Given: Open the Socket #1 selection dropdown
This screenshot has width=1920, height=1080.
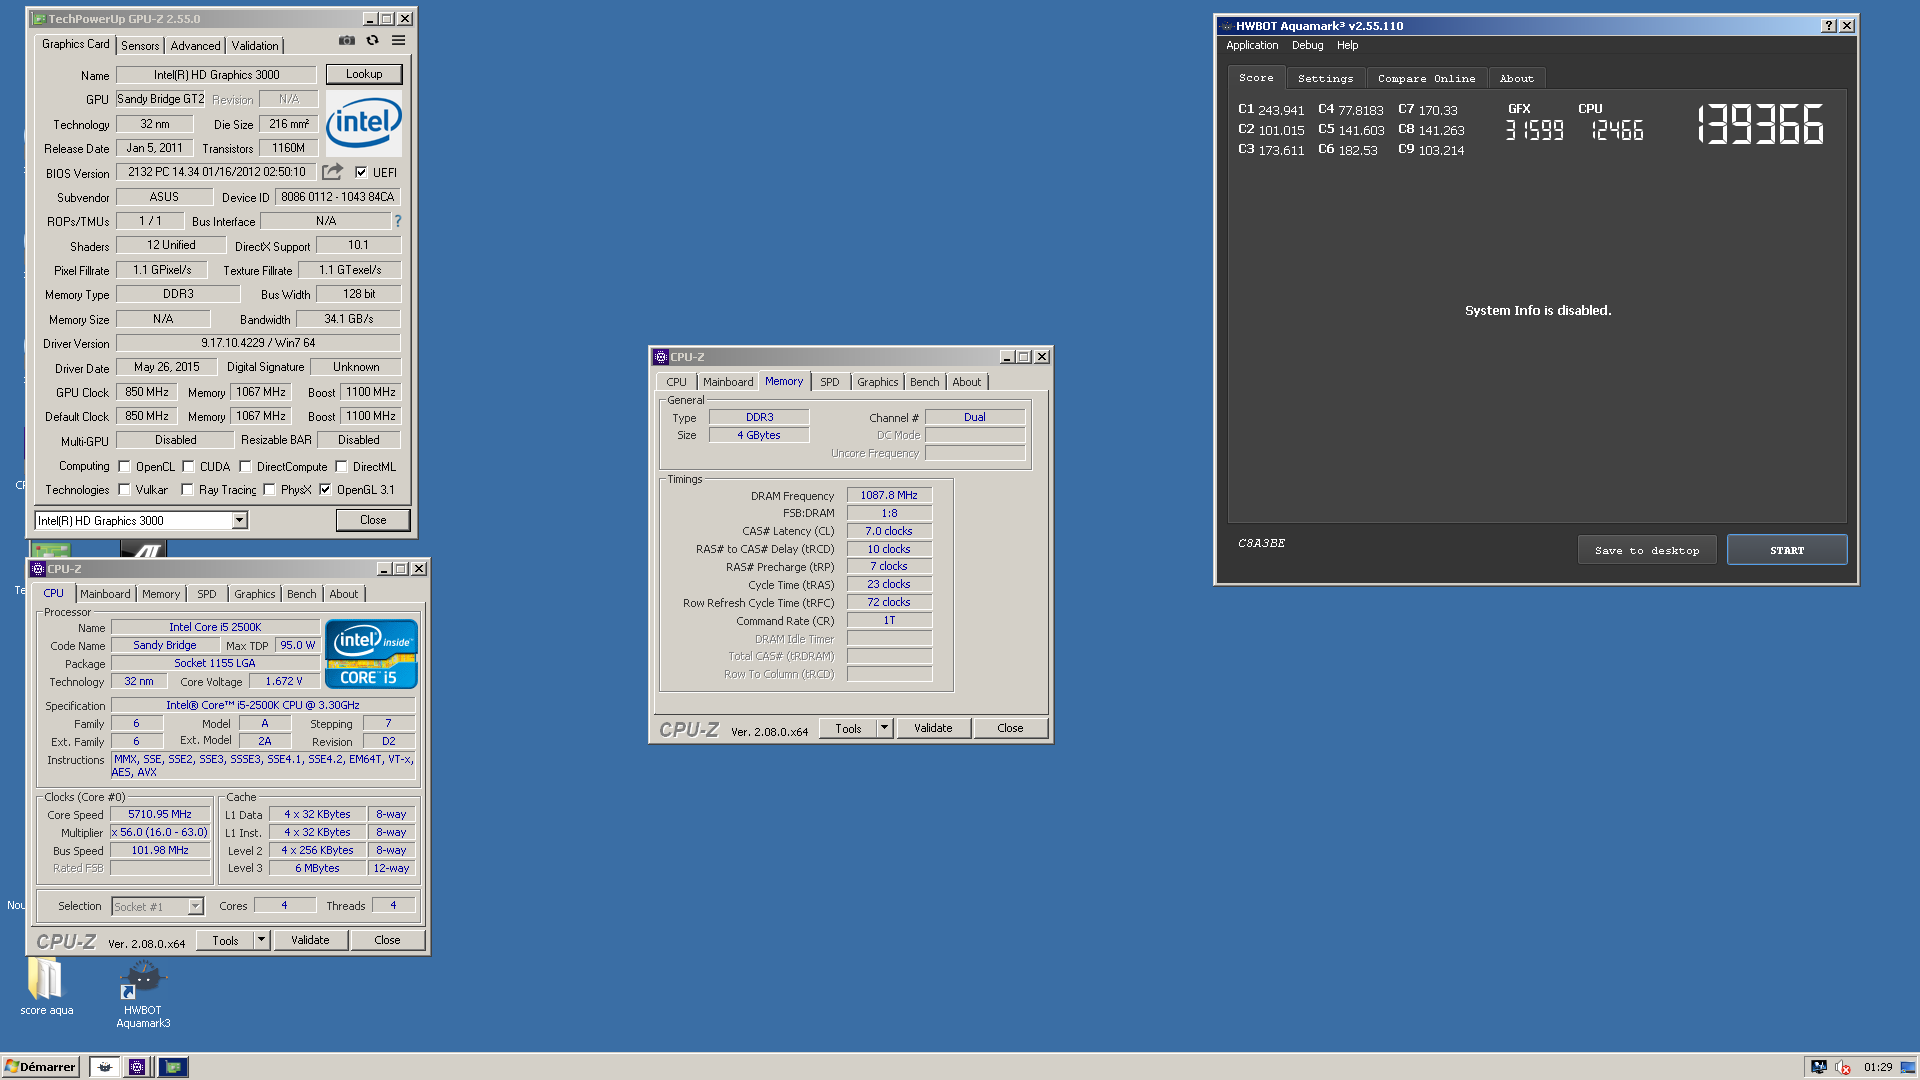Looking at the screenshot, I should 196,906.
